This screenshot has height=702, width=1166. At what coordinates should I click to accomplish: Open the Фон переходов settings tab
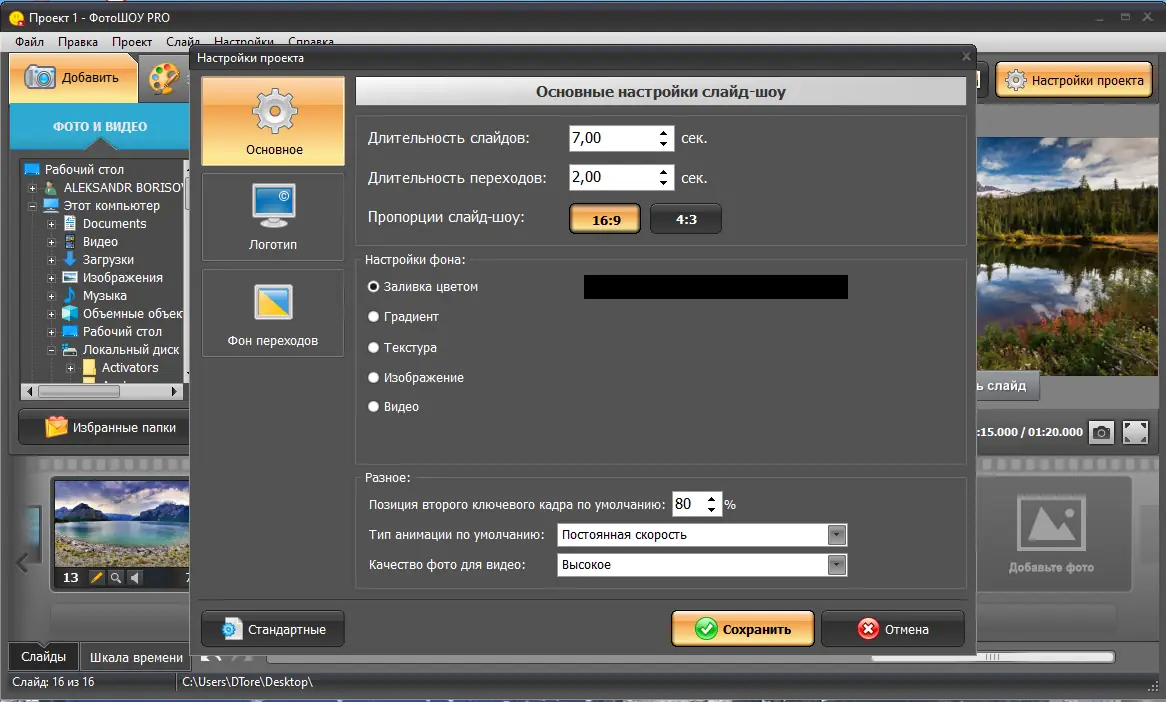pos(273,313)
